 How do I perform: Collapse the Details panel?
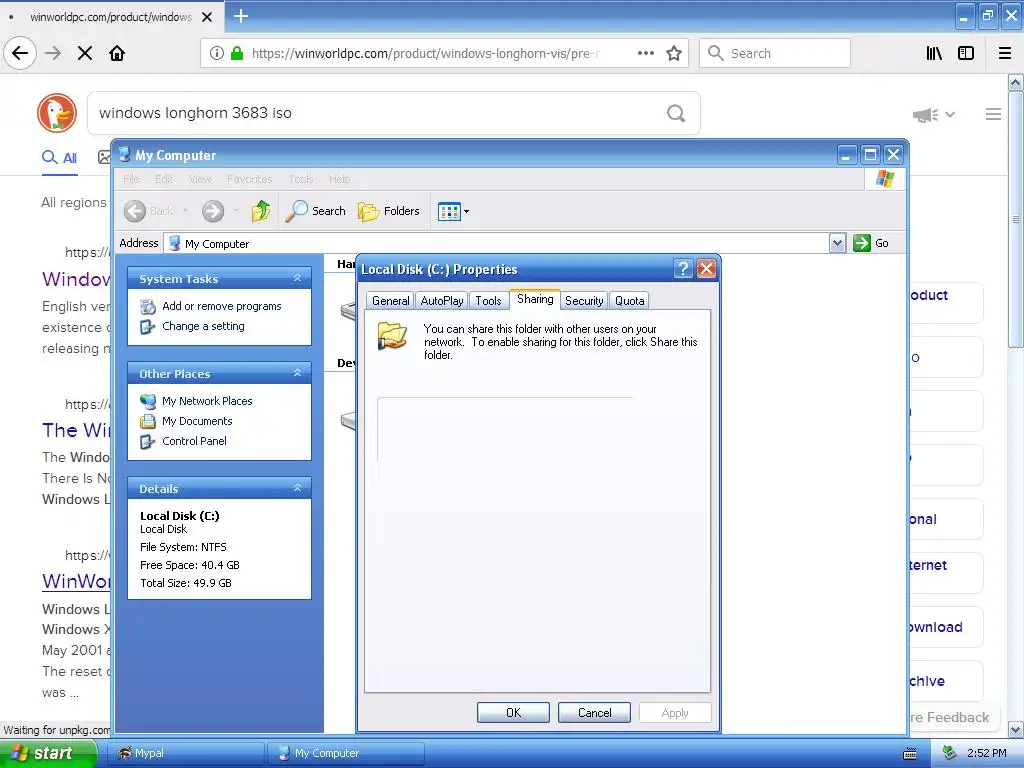click(x=297, y=488)
